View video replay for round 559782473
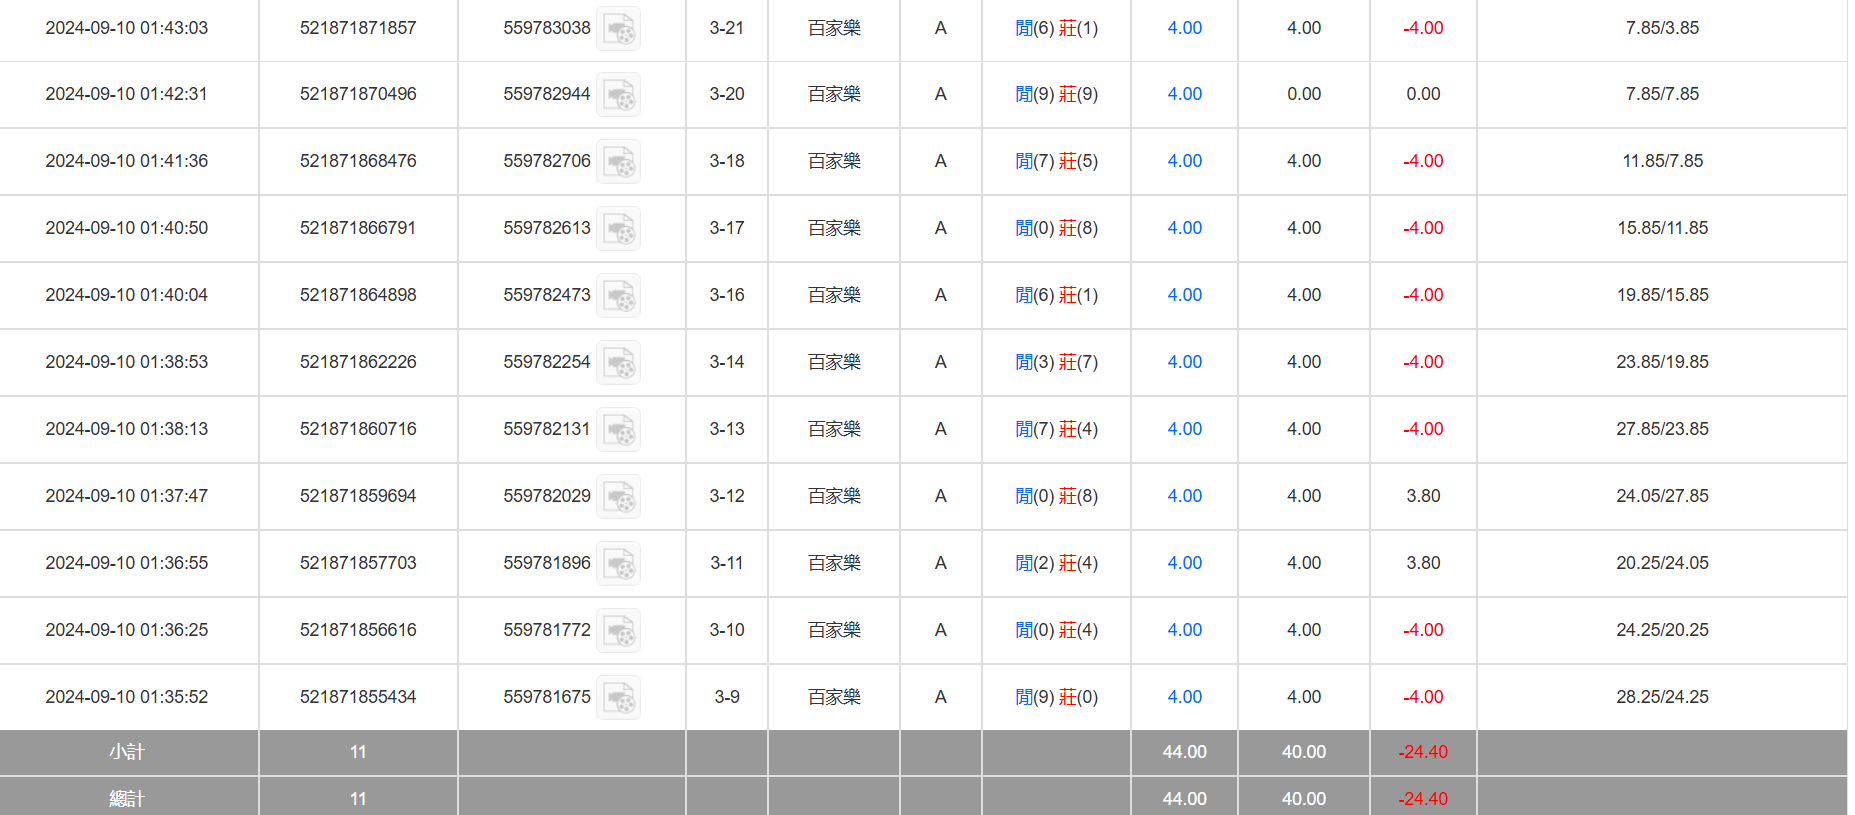 pyautogui.click(x=619, y=296)
